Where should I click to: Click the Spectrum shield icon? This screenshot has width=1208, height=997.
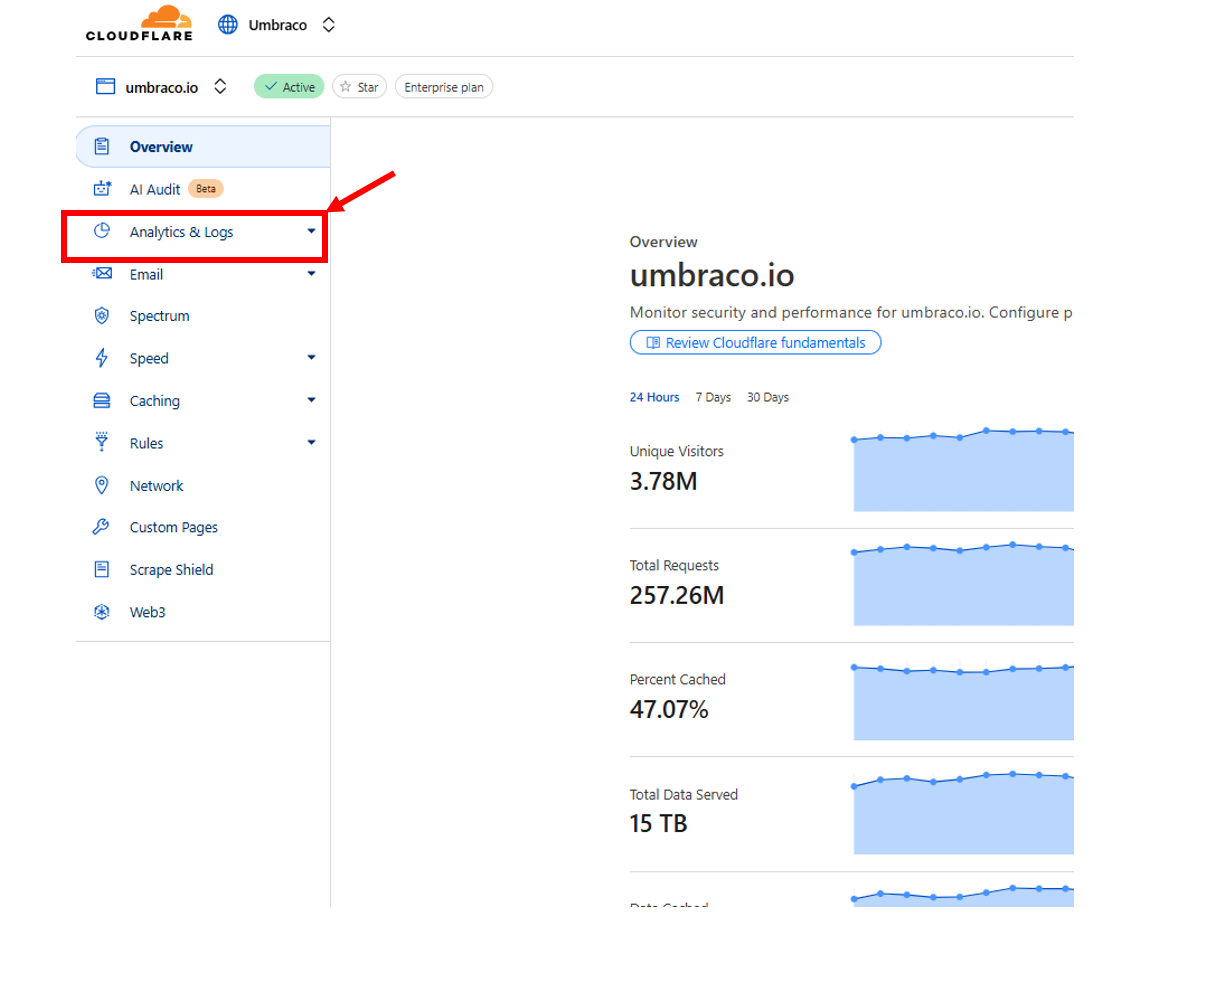[x=102, y=316]
